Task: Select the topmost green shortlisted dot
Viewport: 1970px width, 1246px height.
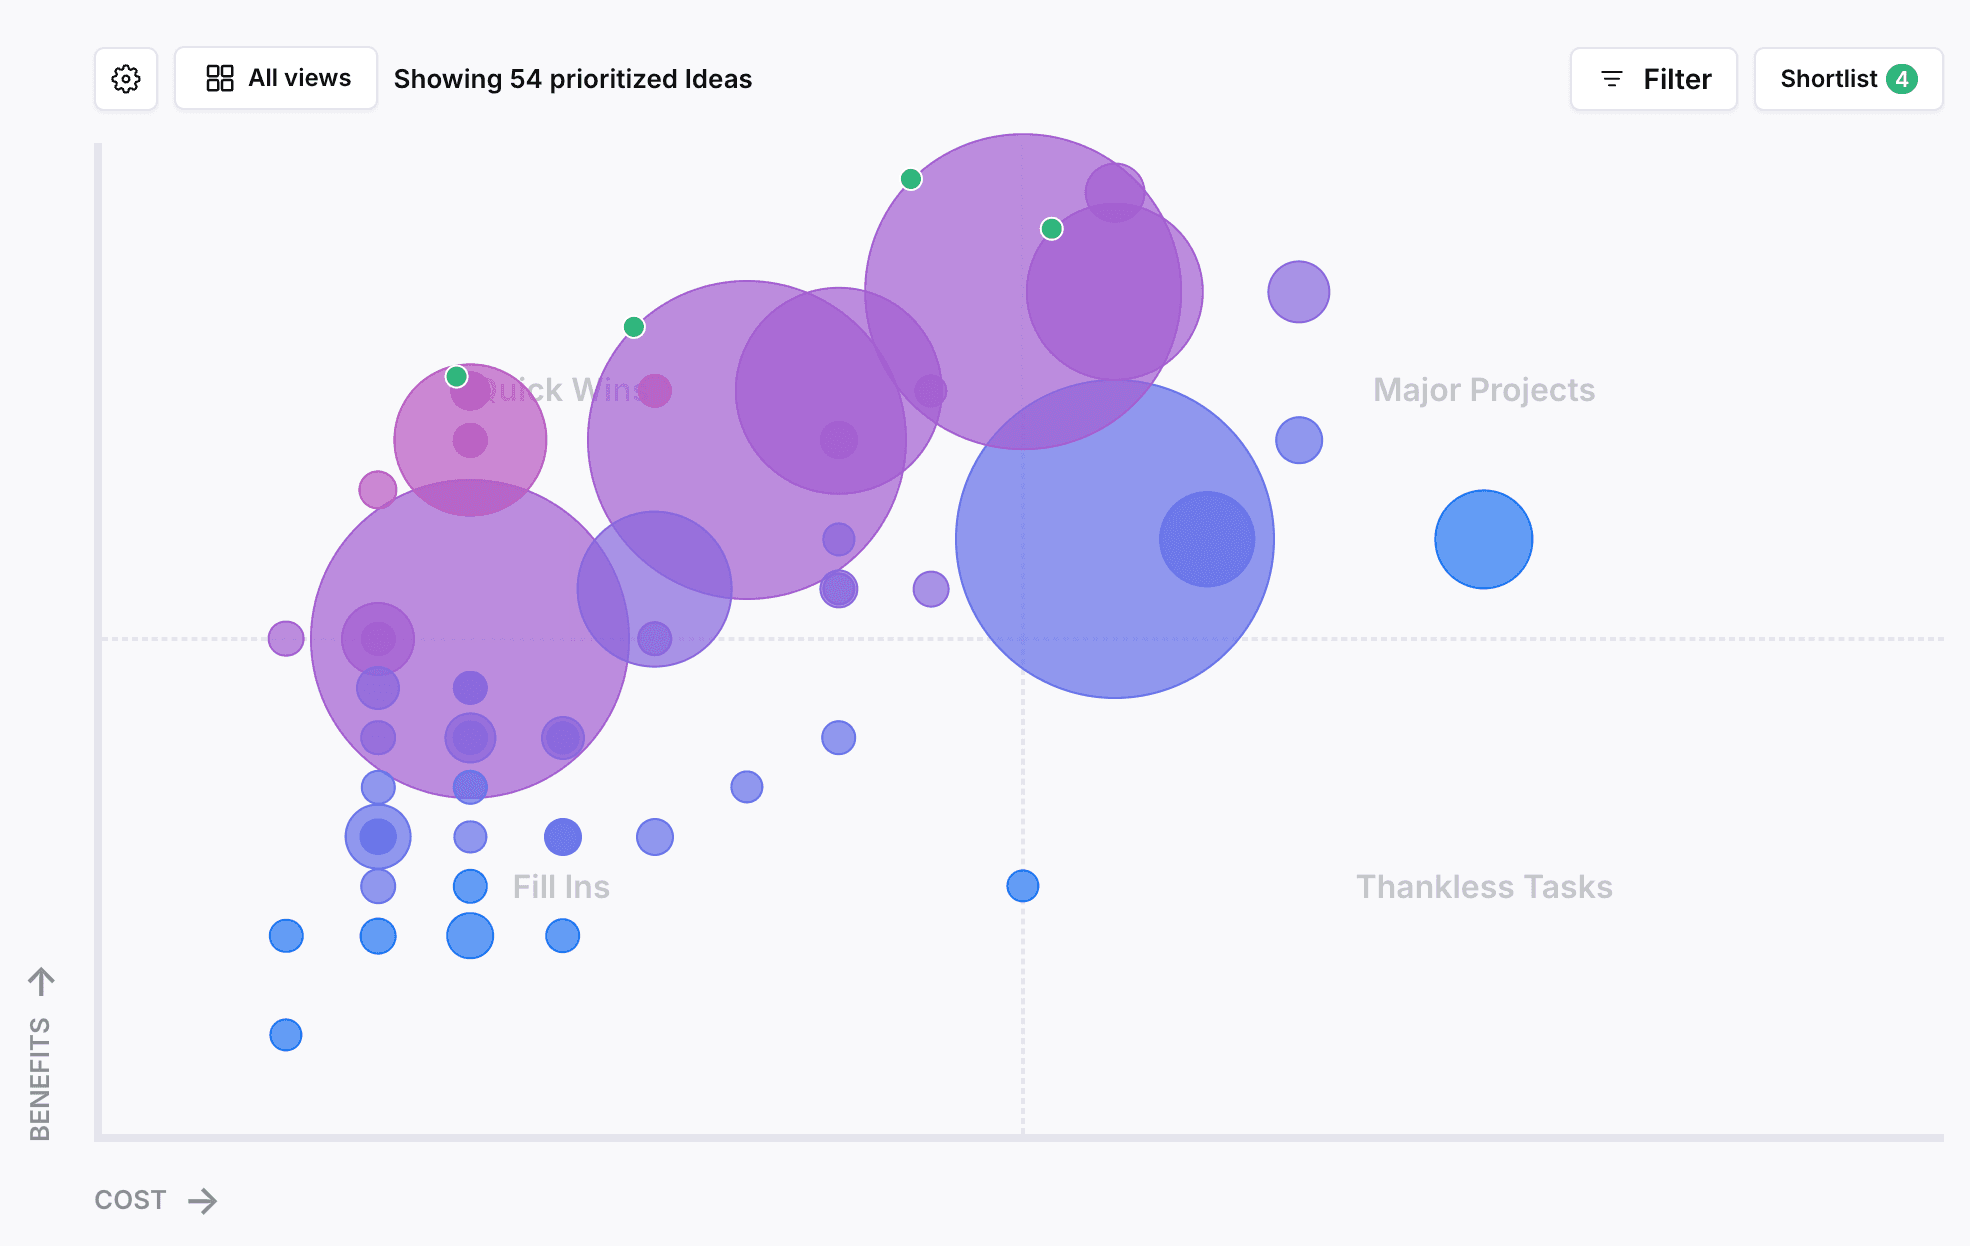Action: click(911, 179)
